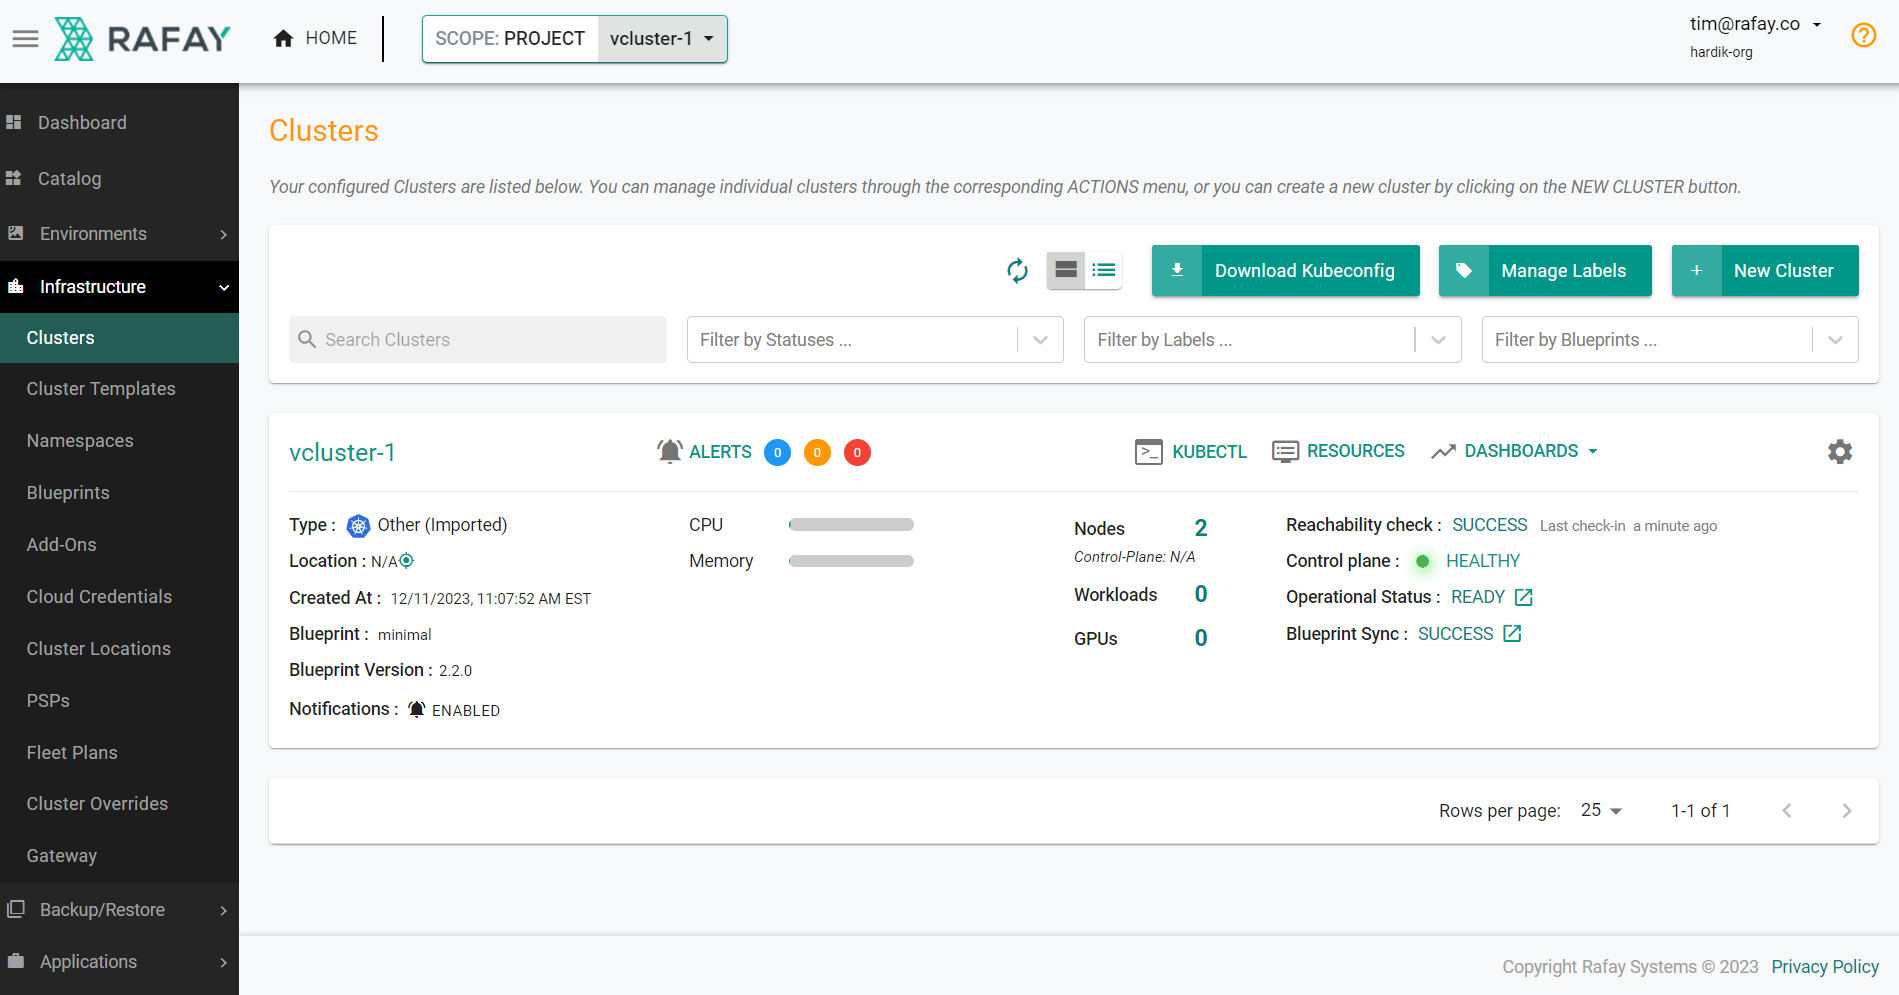Click the Kubernetes type icon

pyautogui.click(x=358, y=525)
